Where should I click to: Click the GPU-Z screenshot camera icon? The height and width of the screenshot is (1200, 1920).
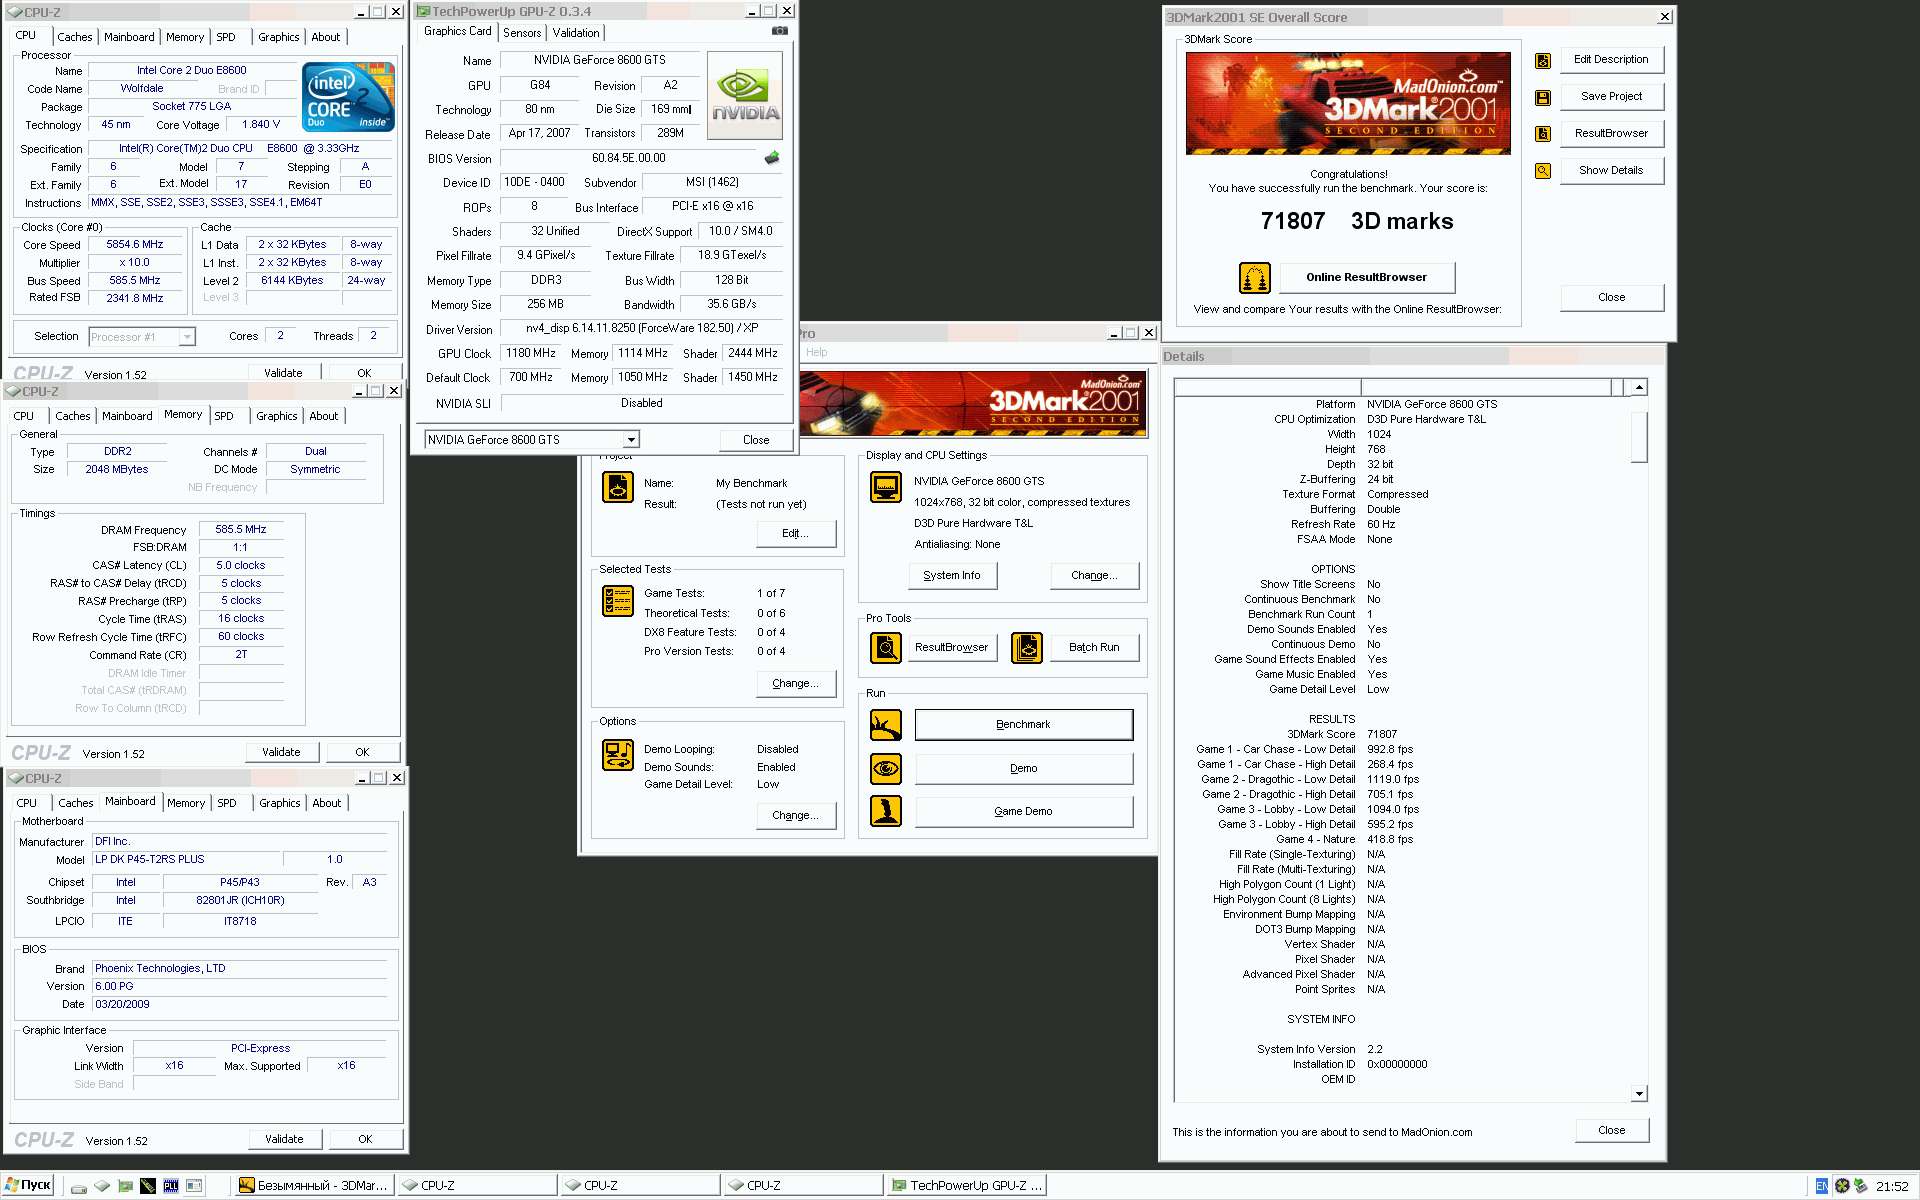tap(779, 32)
